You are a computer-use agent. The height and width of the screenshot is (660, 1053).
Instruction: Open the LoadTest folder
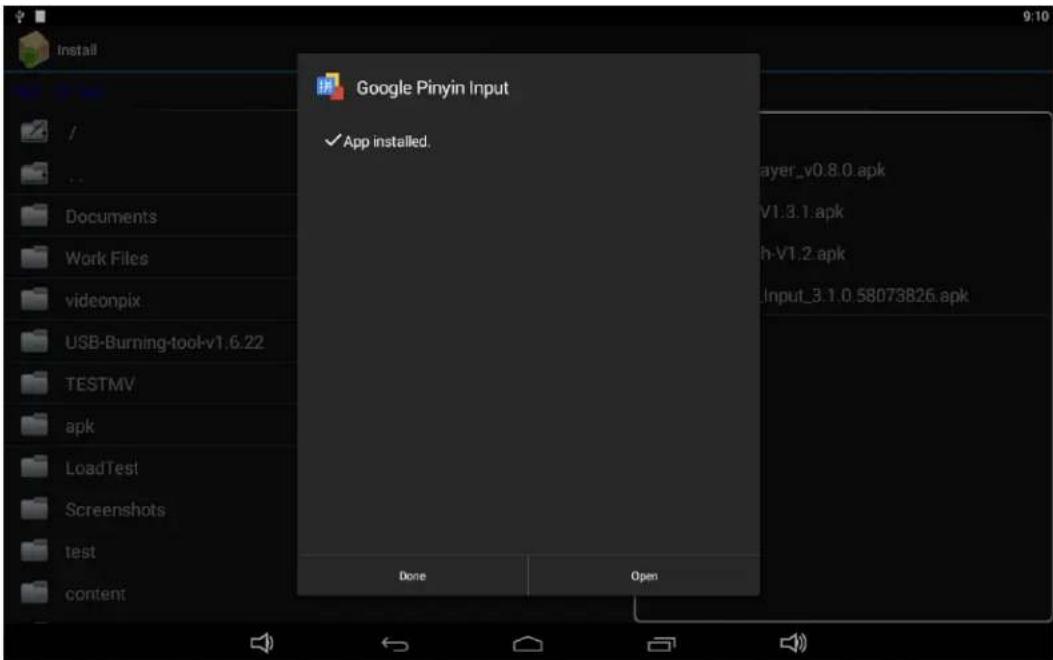tap(151, 467)
